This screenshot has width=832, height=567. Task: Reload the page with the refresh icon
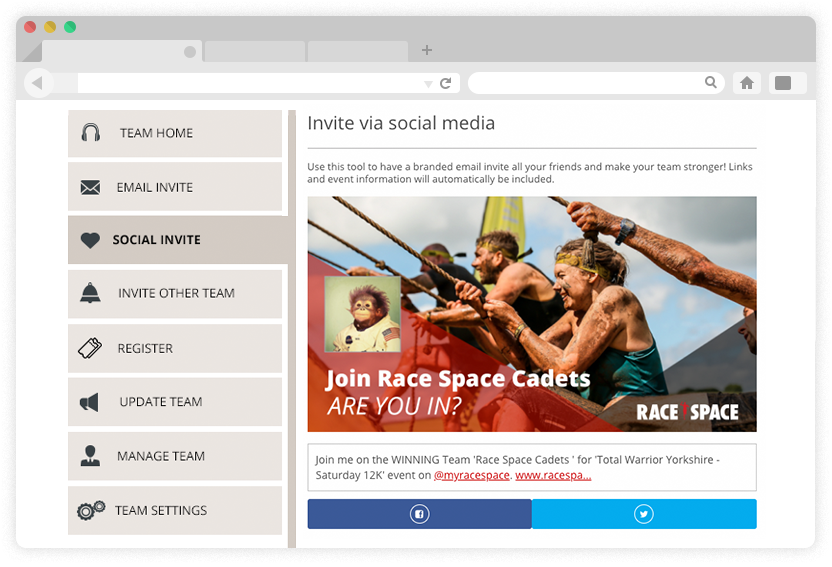(446, 83)
